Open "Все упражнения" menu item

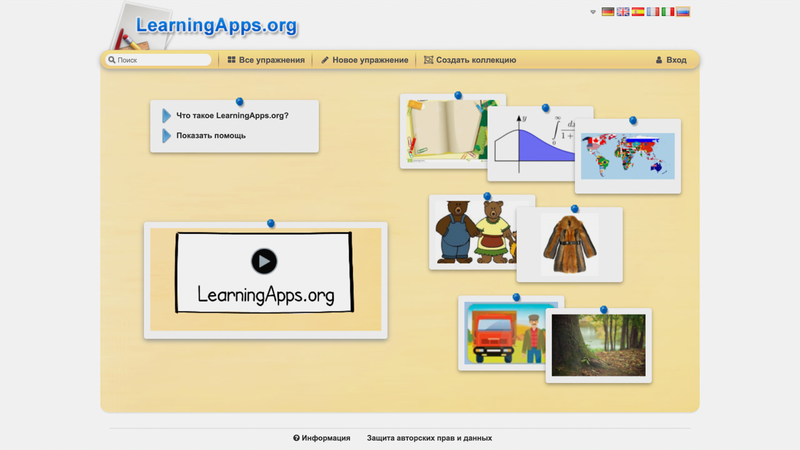(x=266, y=60)
